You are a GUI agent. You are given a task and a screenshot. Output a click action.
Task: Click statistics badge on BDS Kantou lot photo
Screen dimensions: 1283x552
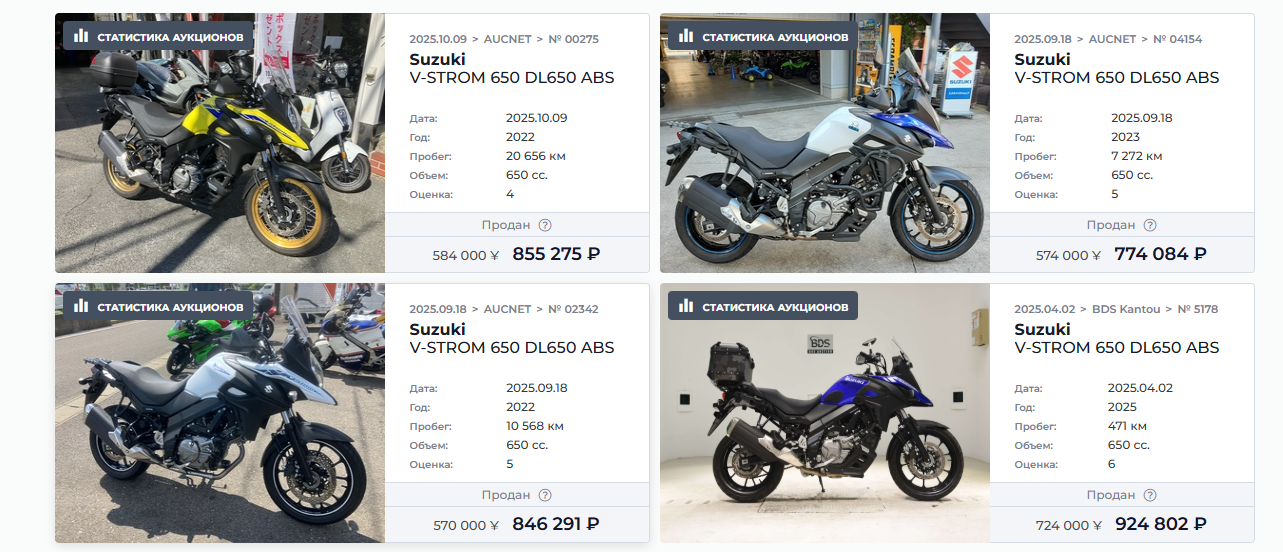click(763, 307)
